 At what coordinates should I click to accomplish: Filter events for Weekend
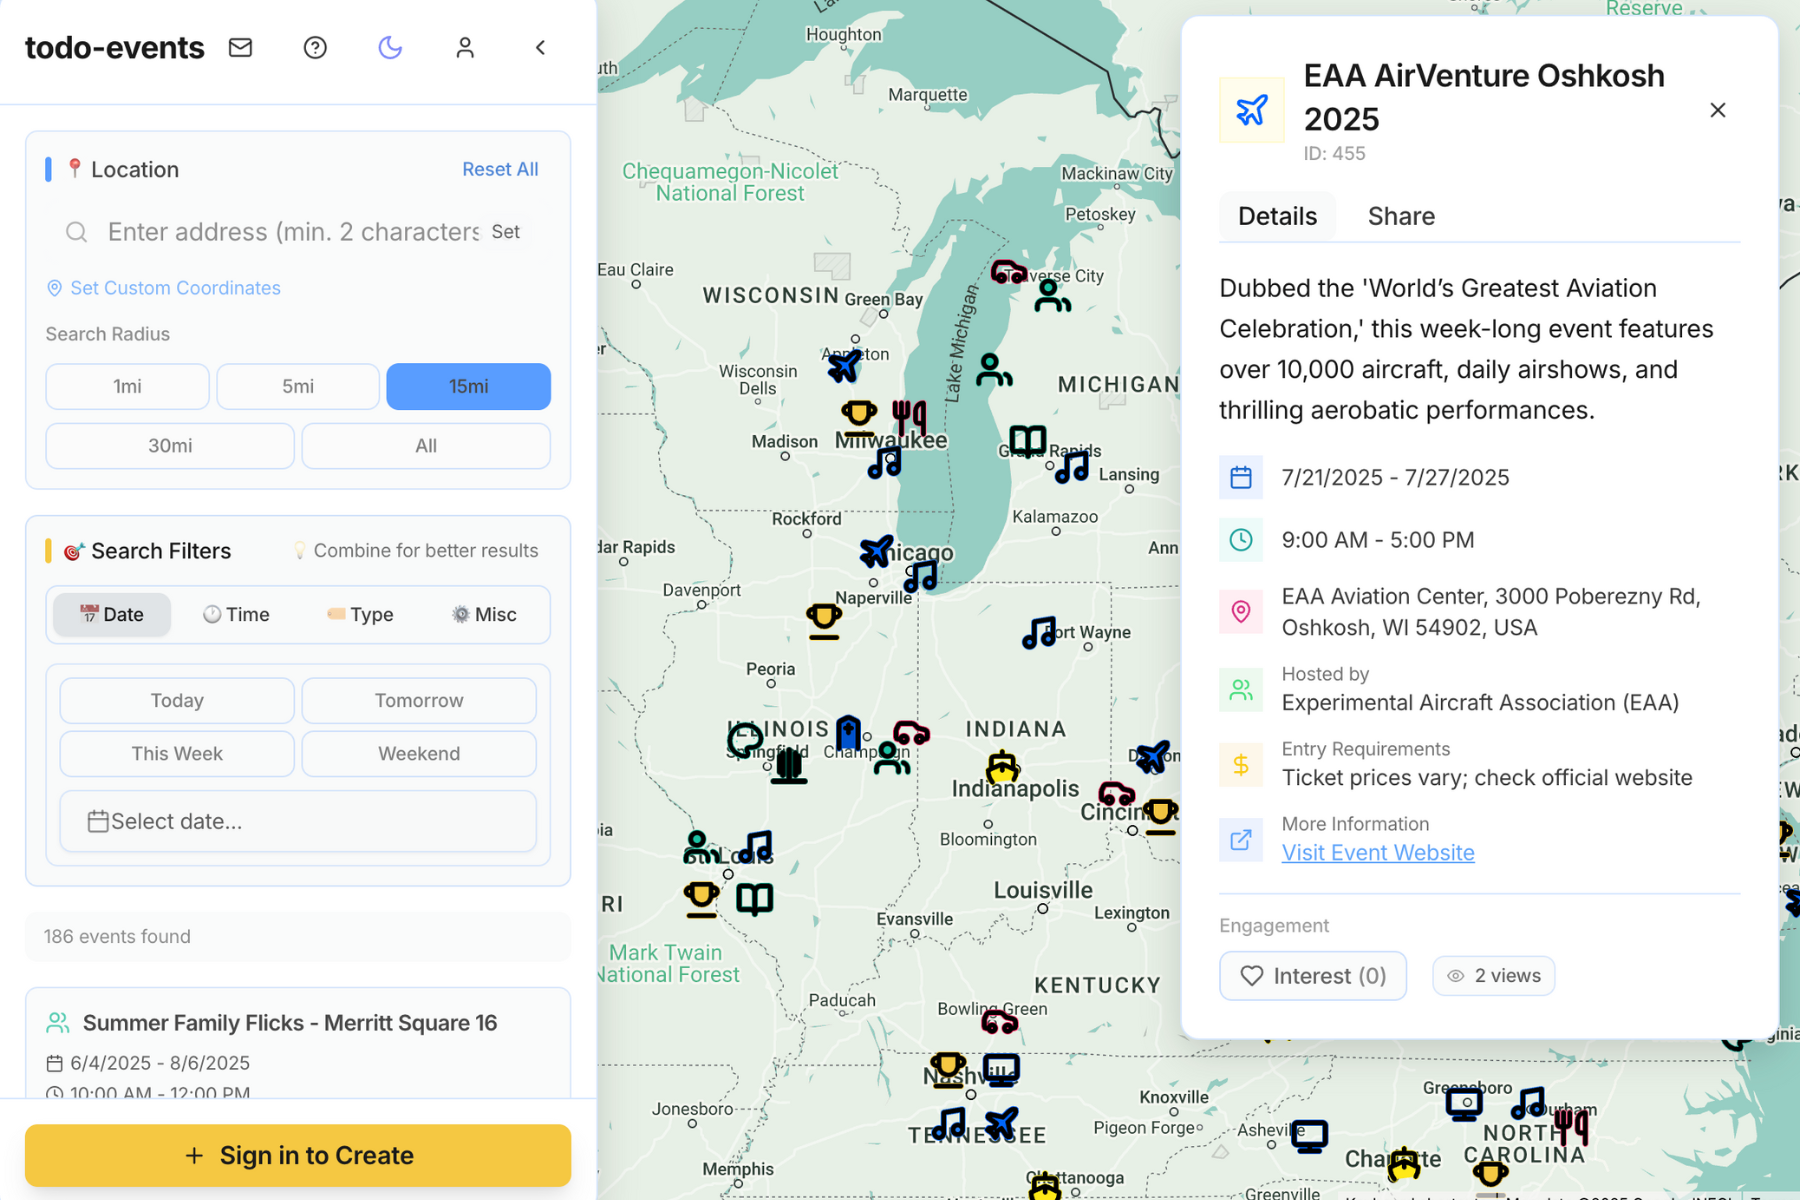419,753
